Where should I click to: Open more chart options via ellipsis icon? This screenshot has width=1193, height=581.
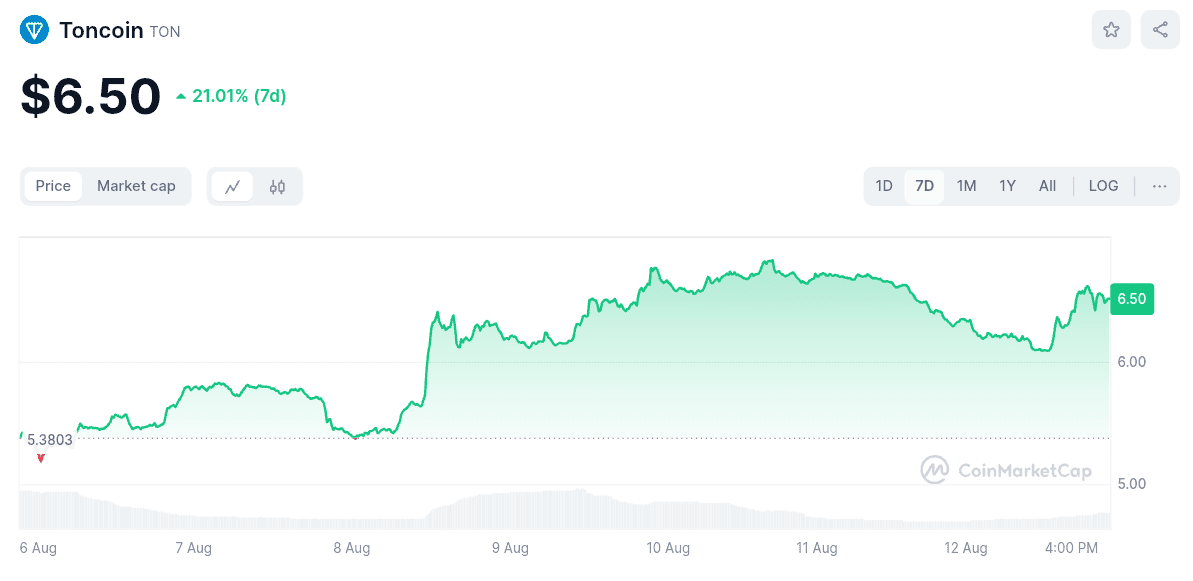[1158, 186]
